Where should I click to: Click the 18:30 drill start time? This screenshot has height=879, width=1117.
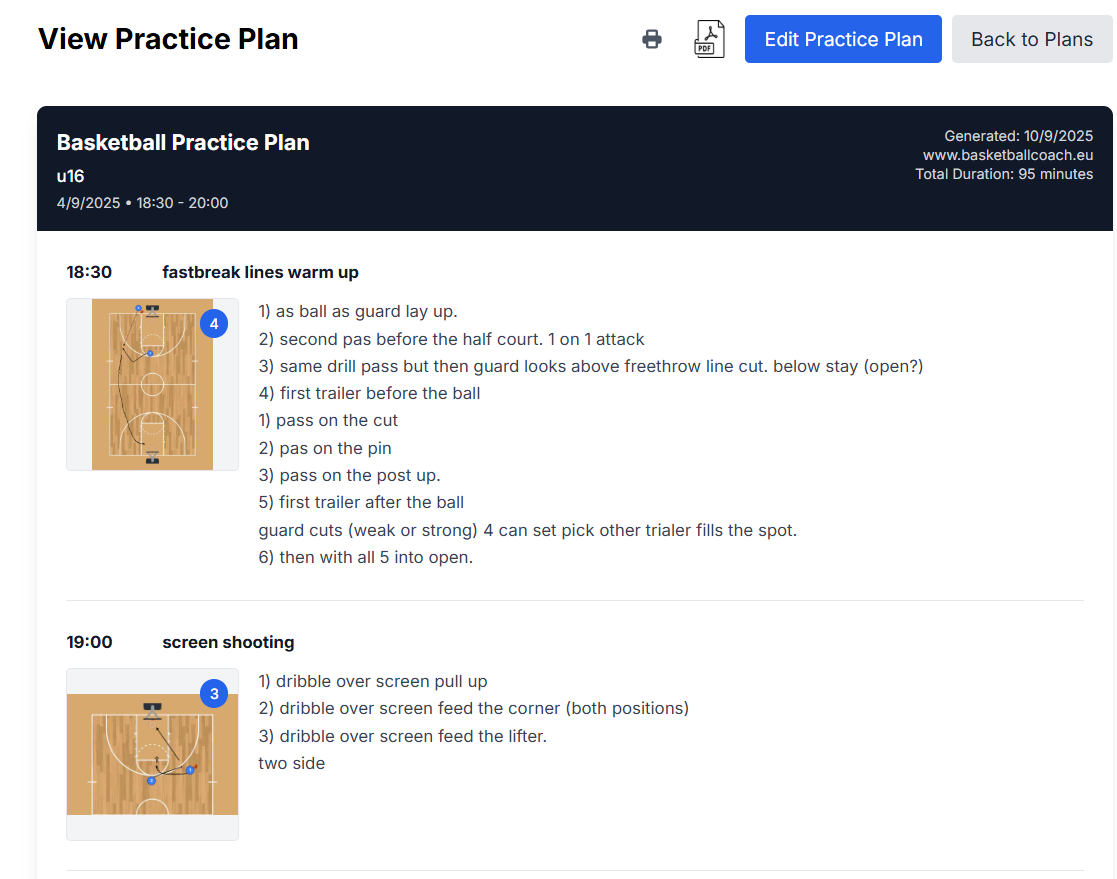[x=89, y=272]
